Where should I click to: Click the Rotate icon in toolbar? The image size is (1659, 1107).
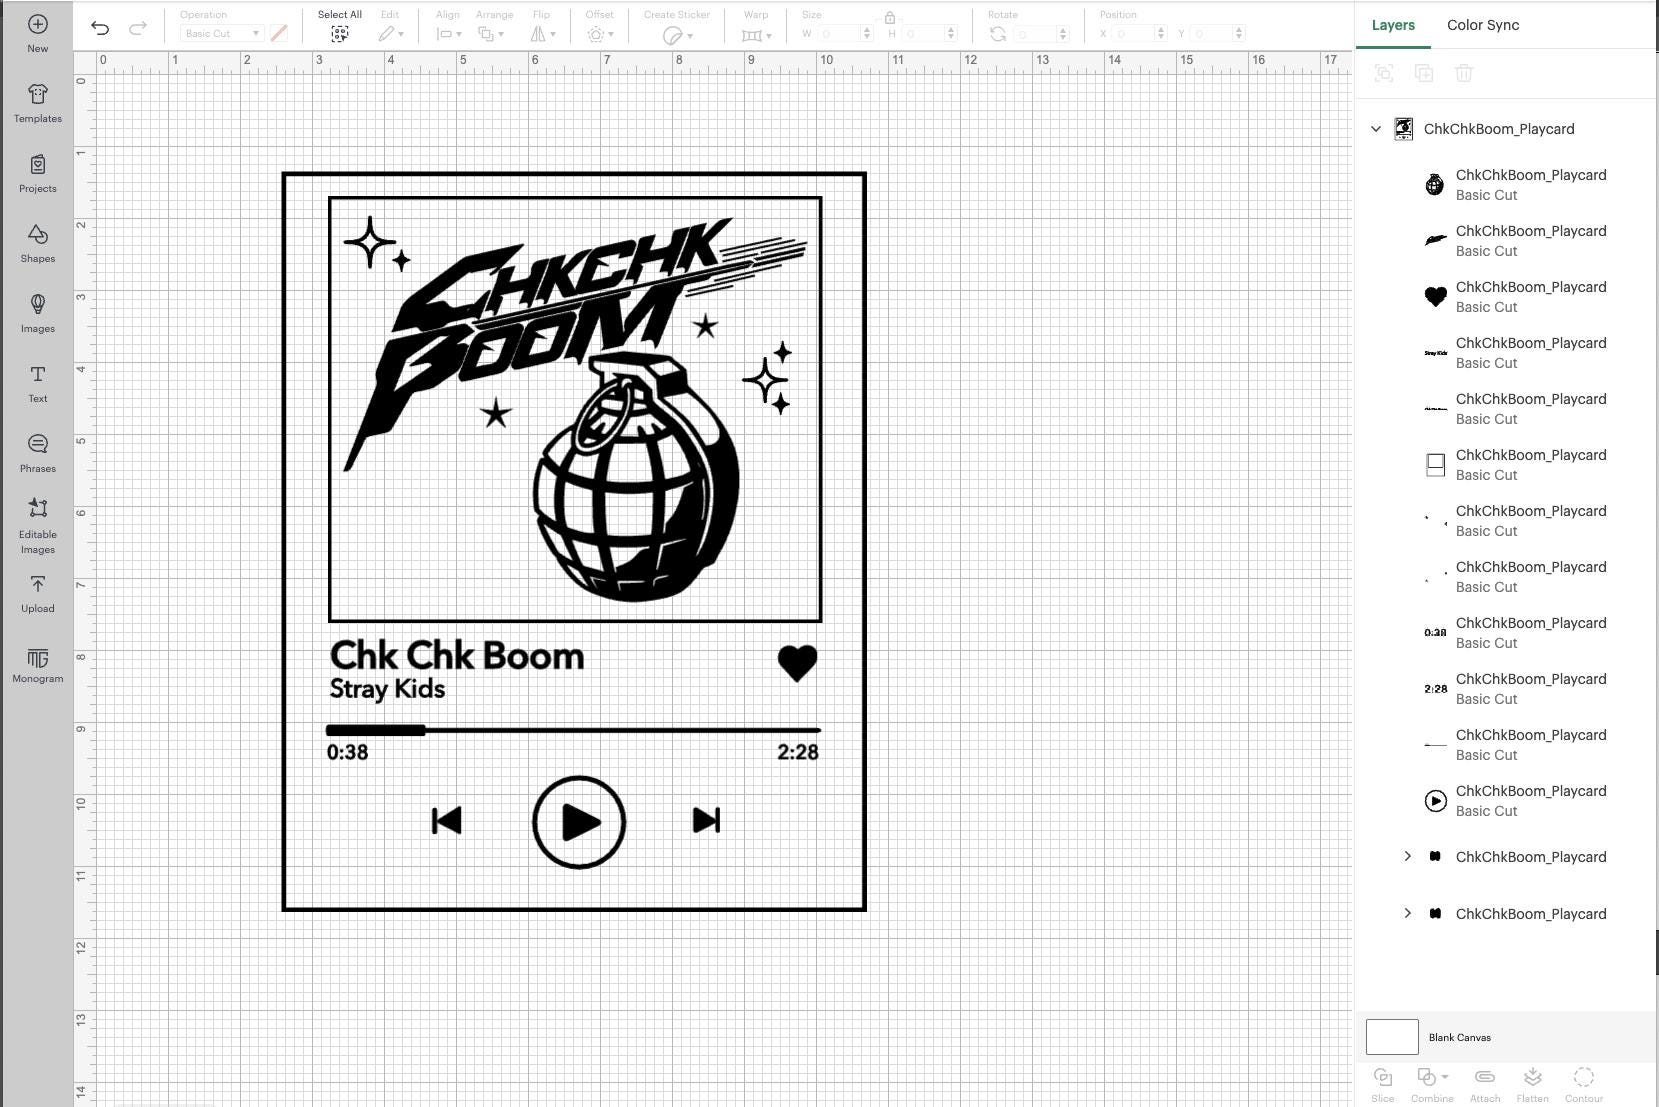997,34
